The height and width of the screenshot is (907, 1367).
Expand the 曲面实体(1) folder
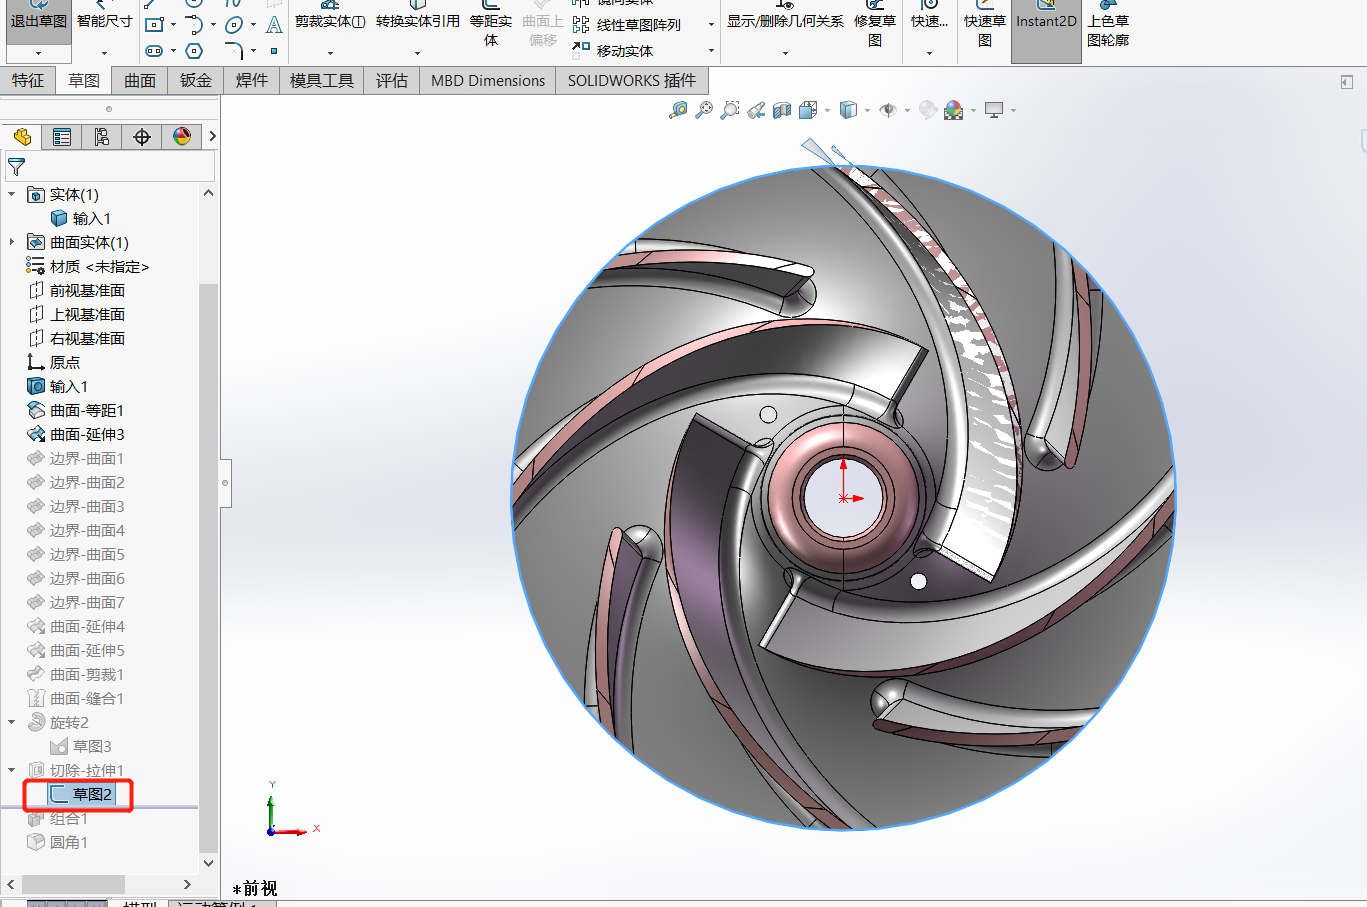[x=12, y=242]
